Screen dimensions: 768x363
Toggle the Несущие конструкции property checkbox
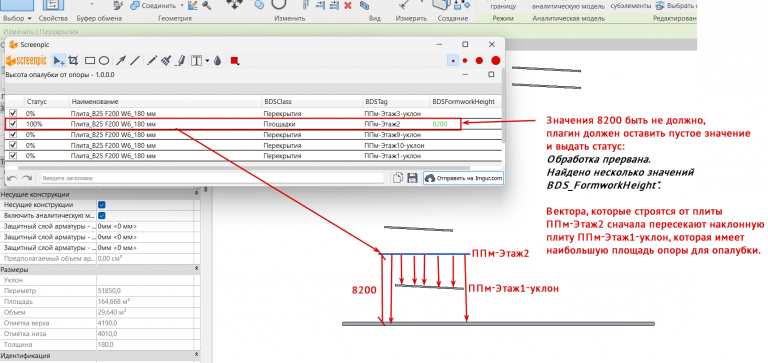pyautogui.click(x=102, y=205)
